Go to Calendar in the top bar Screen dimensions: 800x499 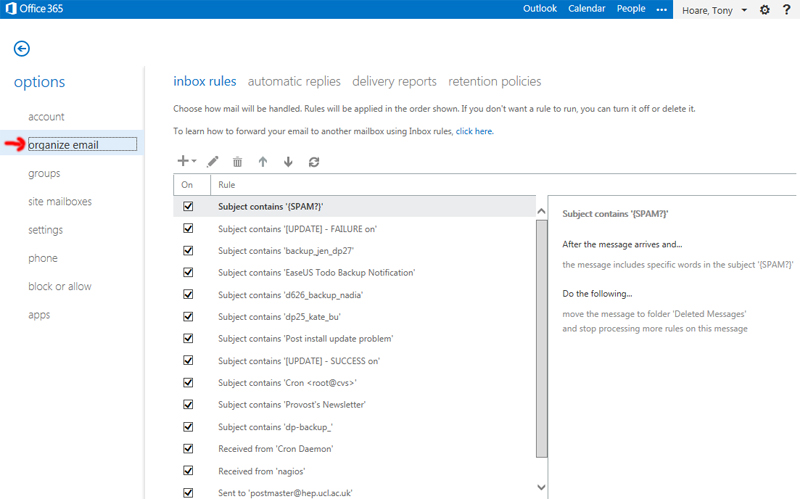587,9
